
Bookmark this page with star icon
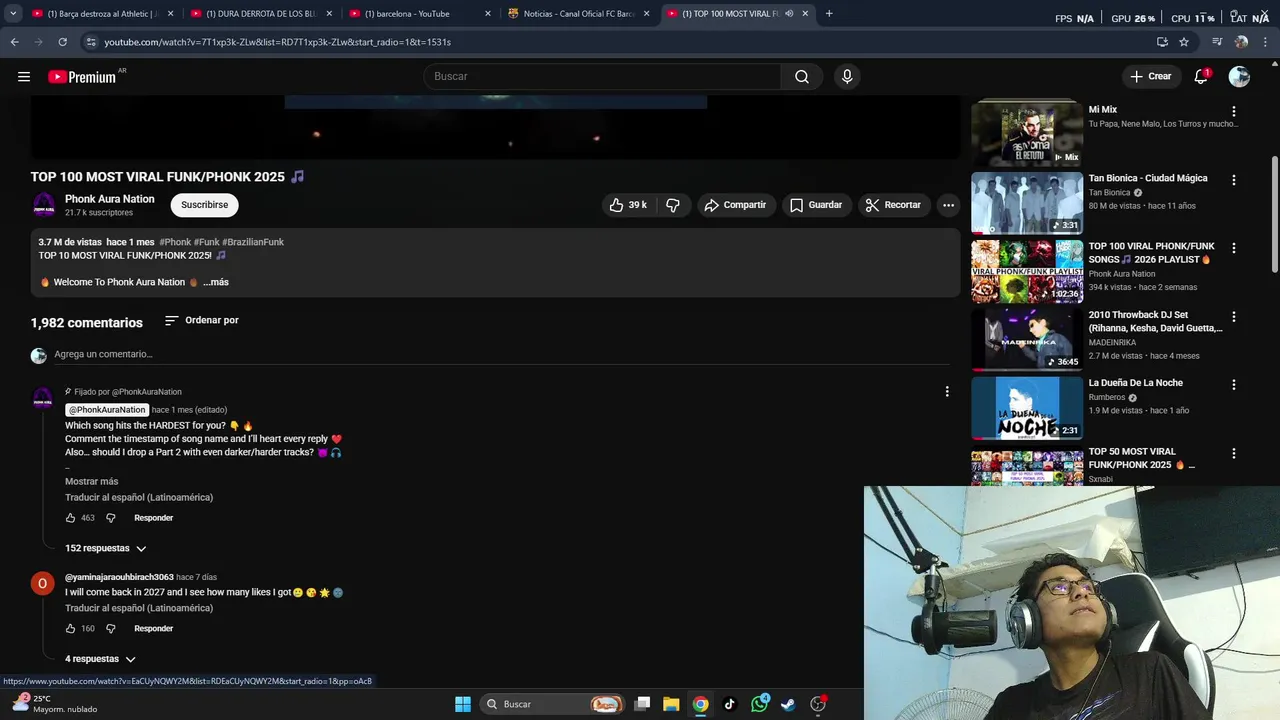tap(1184, 42)
